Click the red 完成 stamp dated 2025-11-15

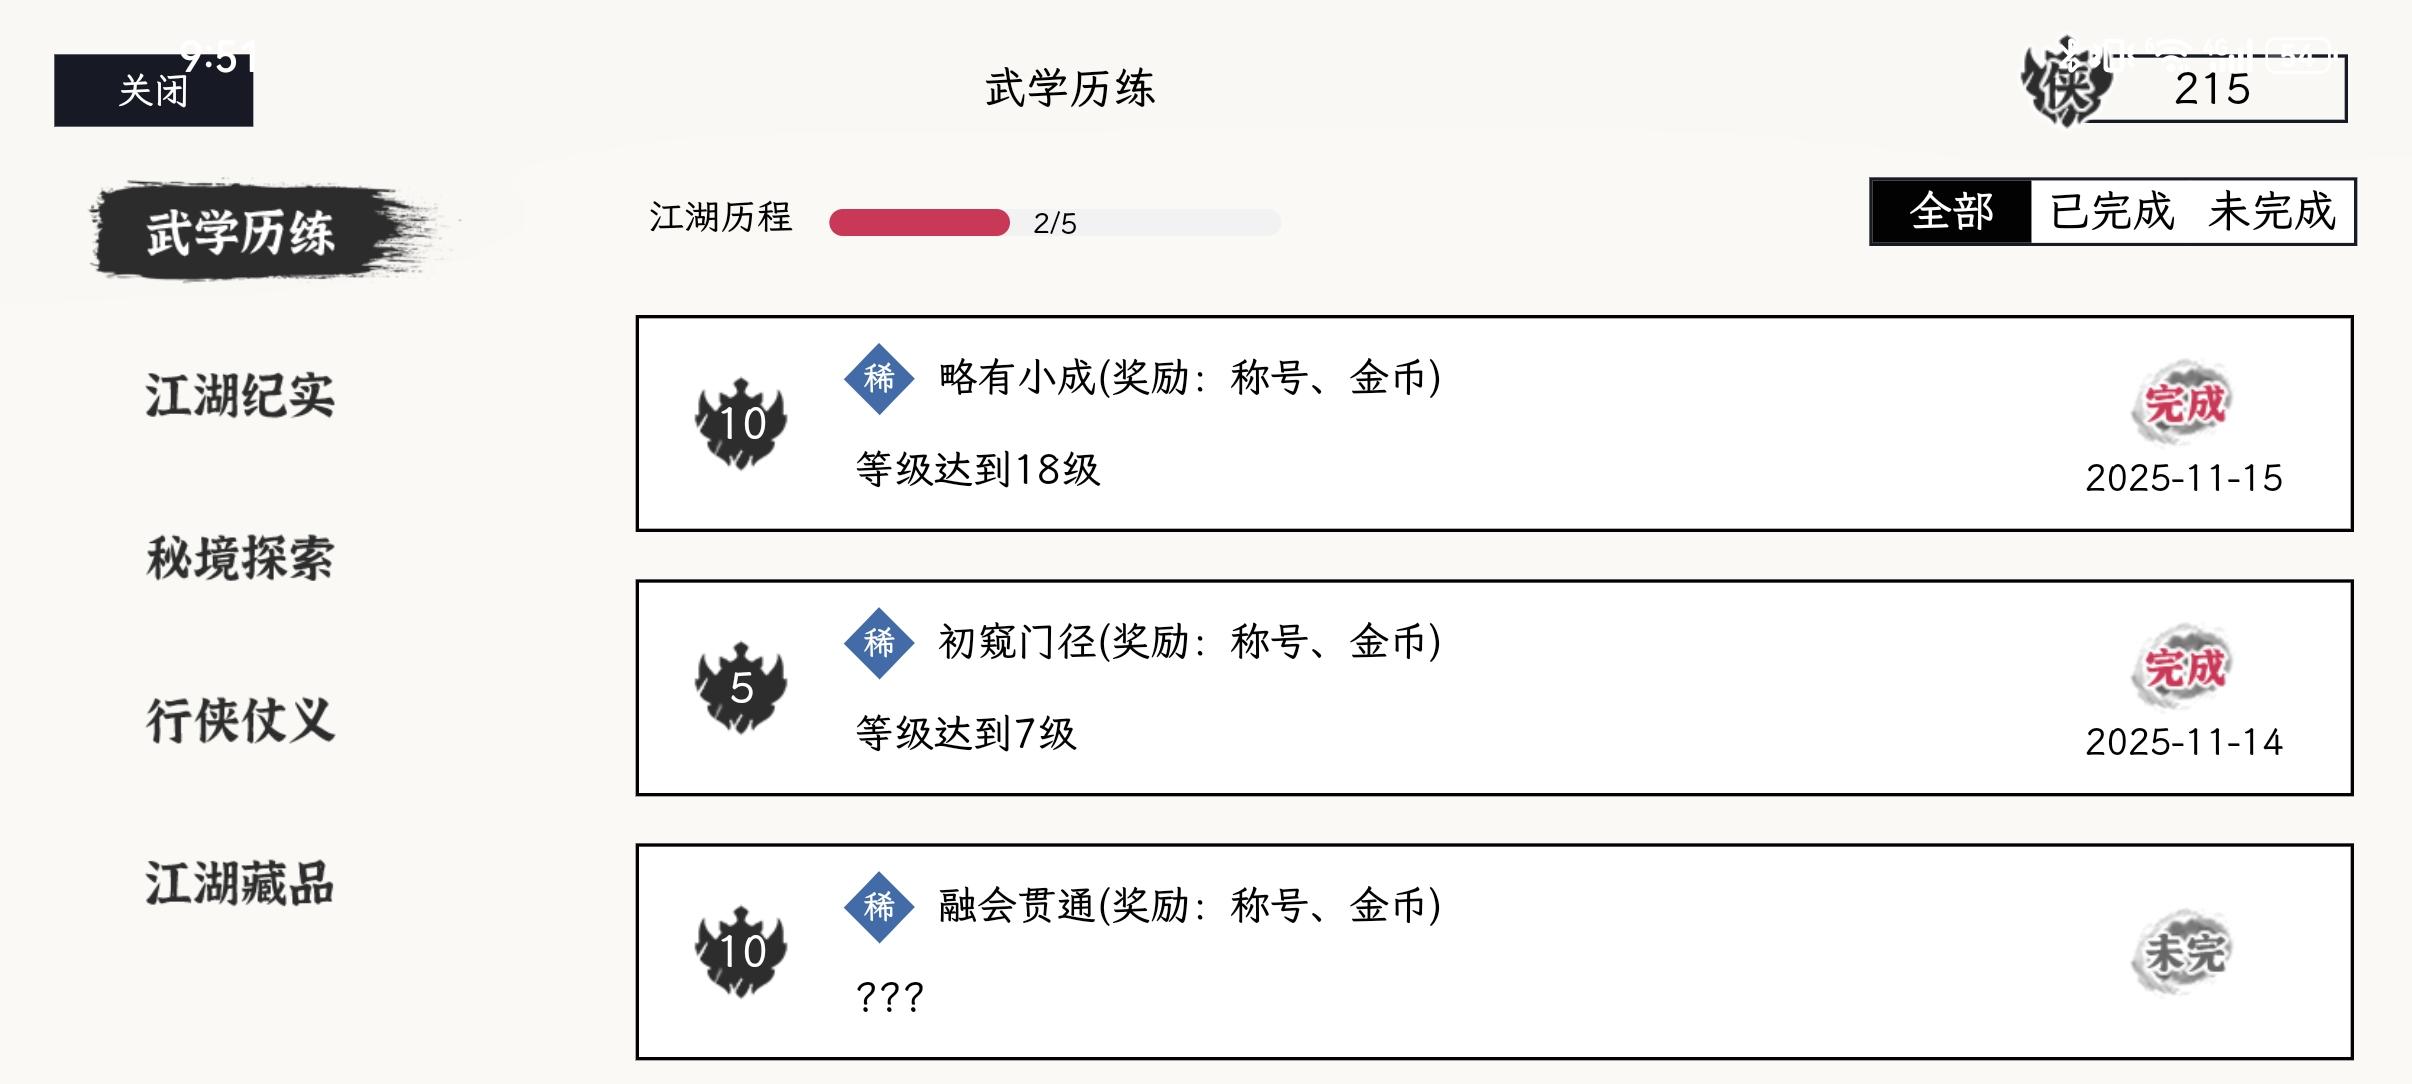2183,404
